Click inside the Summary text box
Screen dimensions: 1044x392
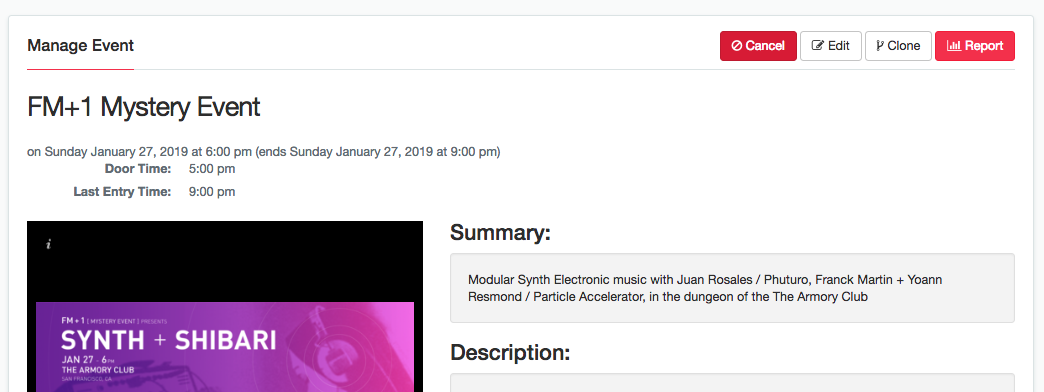[732, 288]
